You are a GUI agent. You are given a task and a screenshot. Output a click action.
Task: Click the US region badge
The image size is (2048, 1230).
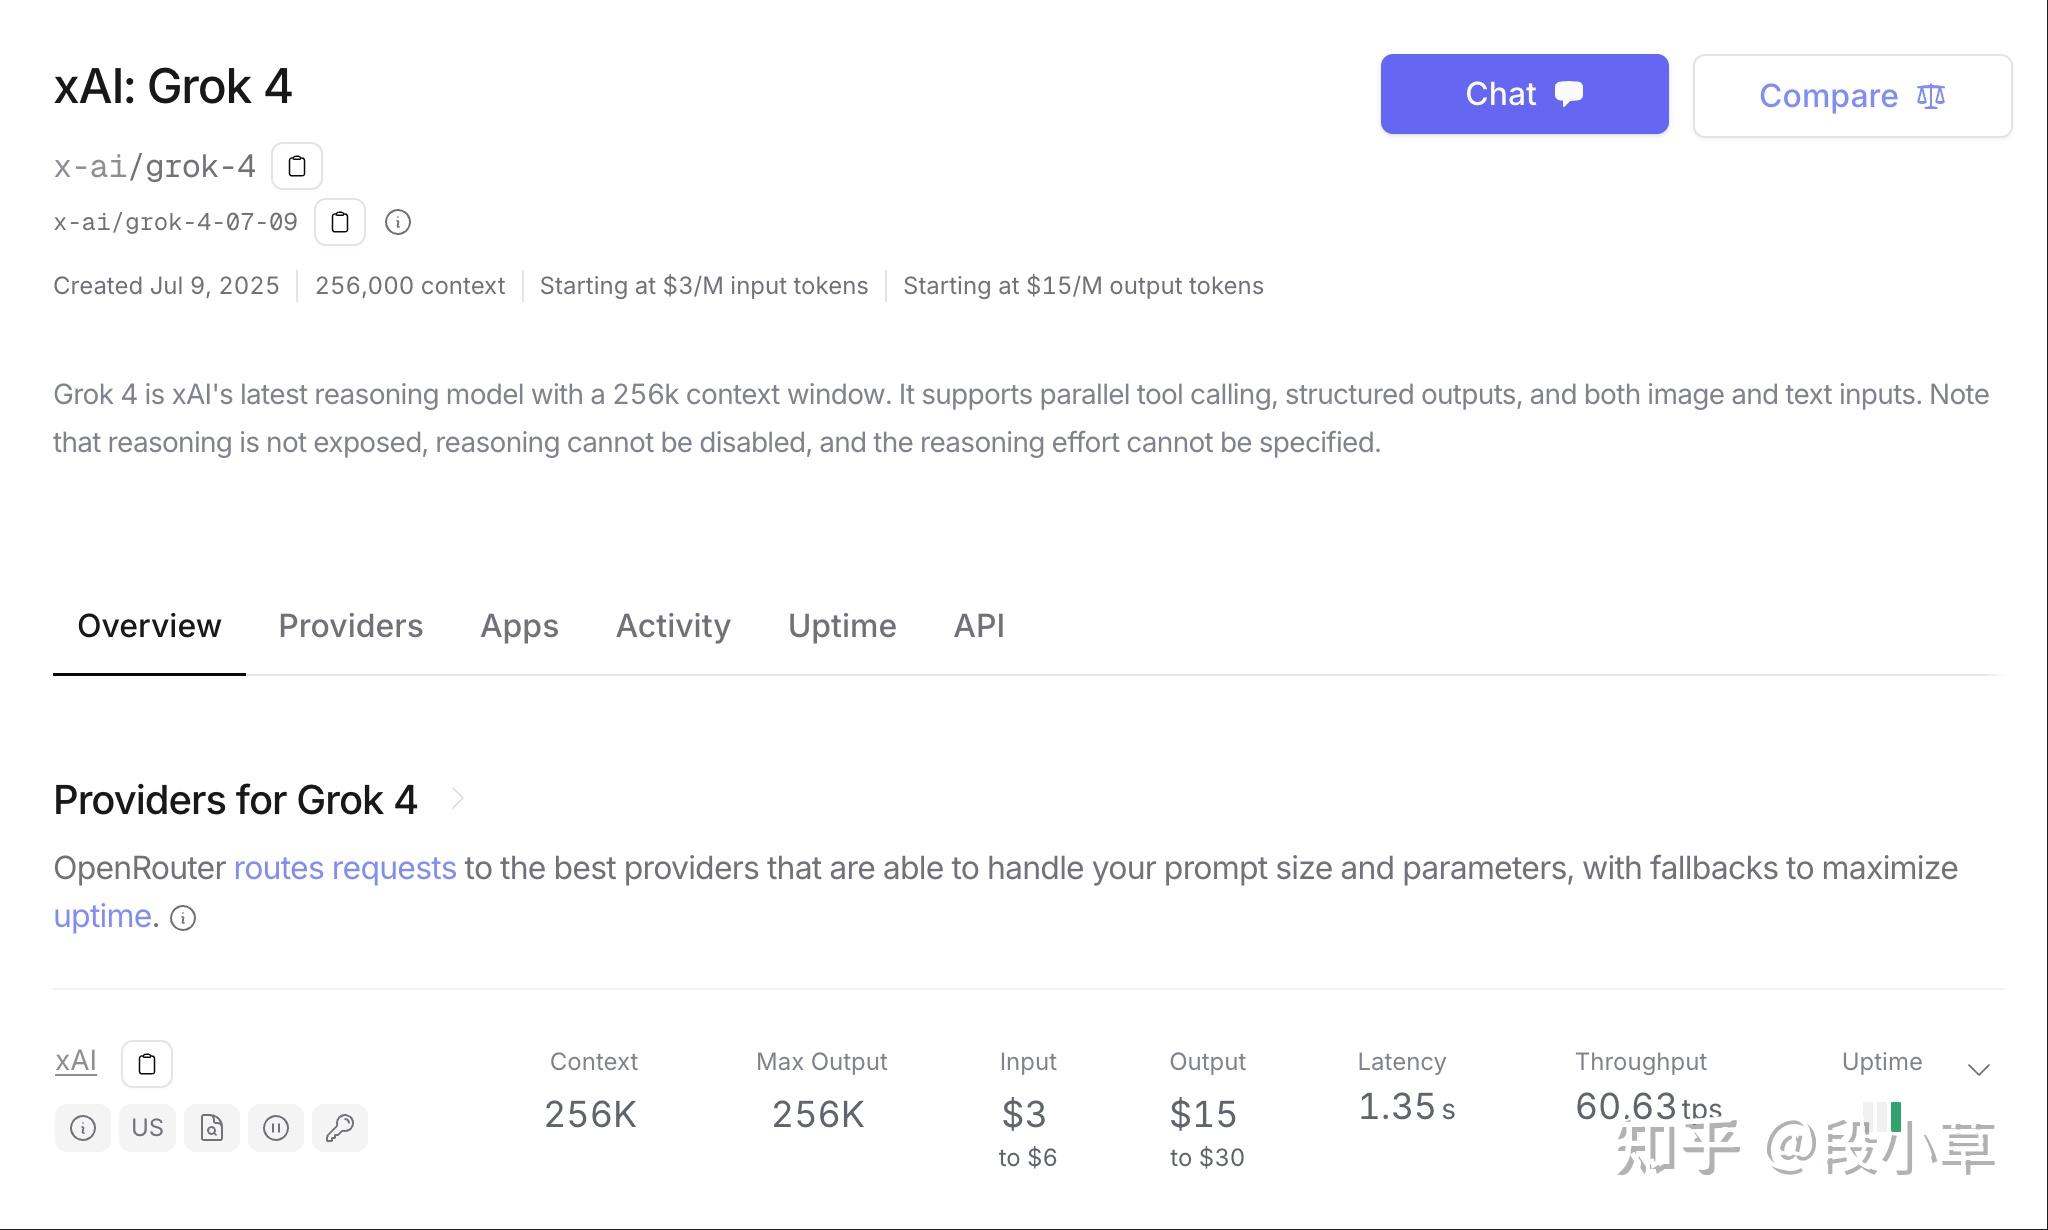[147, 1128]
